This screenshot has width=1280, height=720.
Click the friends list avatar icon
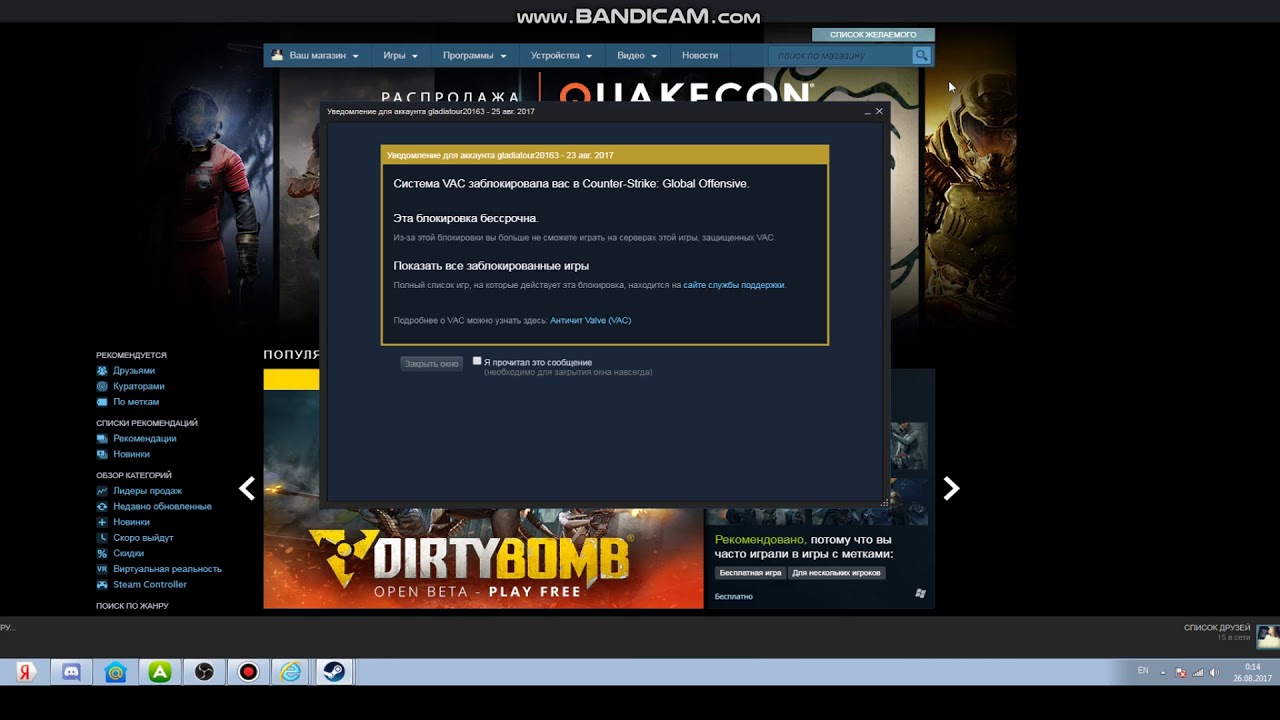(1268, 636)
